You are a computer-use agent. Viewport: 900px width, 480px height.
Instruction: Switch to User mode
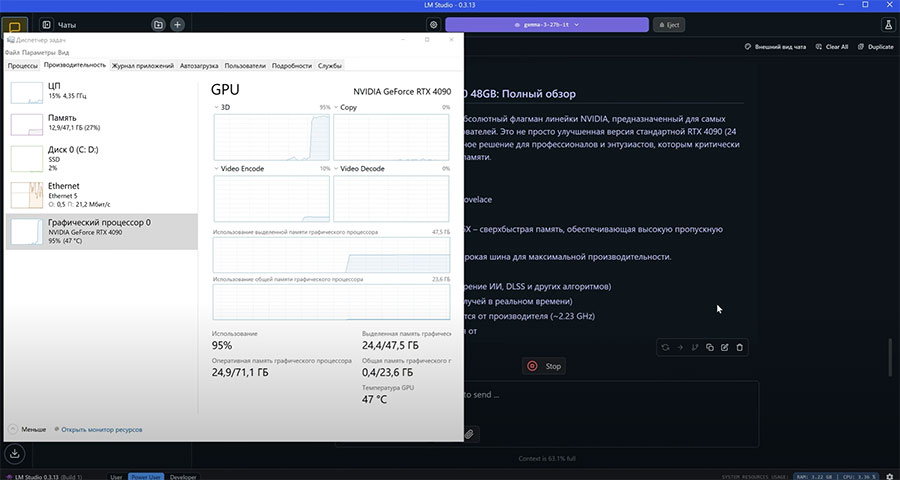(116, 477)
